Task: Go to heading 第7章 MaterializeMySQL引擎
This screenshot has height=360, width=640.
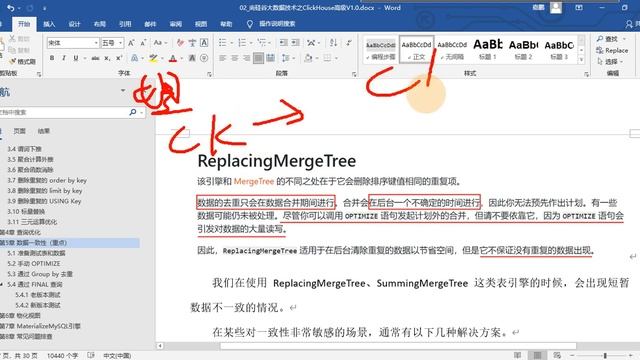Action: 40,326
